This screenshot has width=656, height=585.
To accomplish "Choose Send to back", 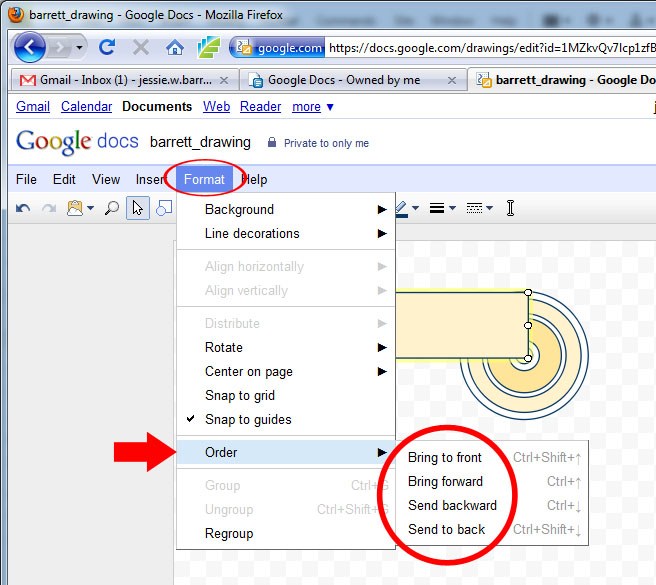I will pos(492,529).
